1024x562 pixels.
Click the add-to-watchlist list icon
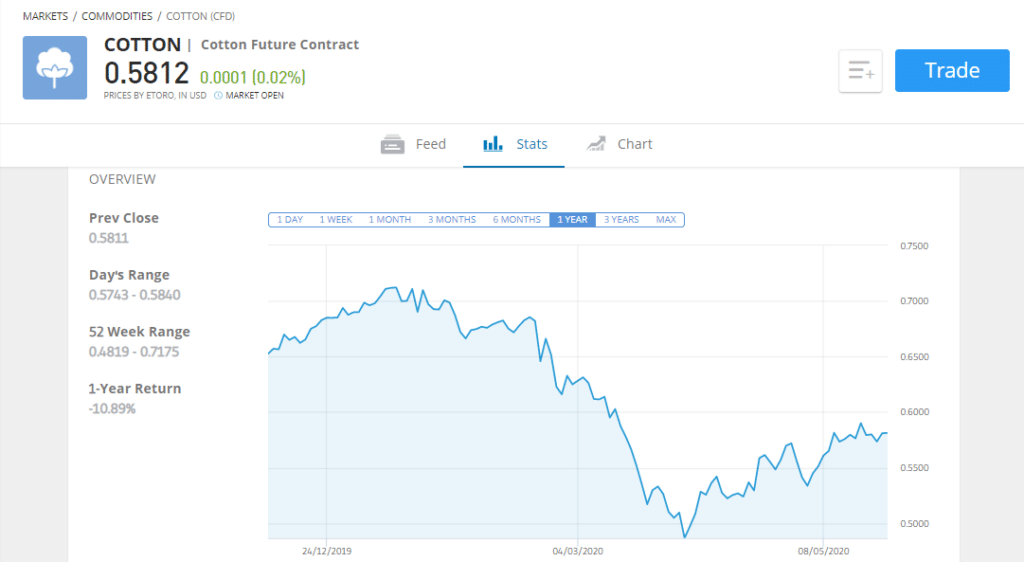tap(860, 70)
